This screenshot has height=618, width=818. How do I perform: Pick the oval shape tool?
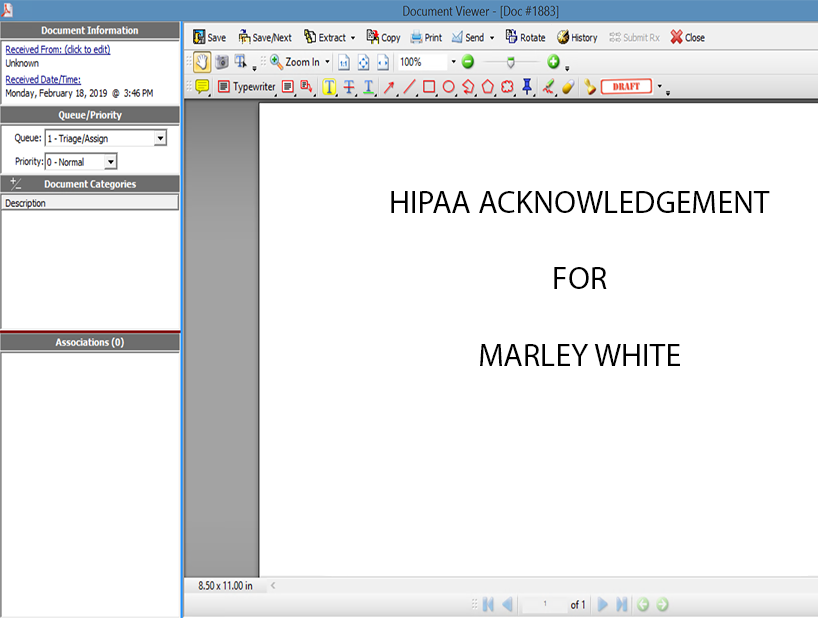(449, 87)
